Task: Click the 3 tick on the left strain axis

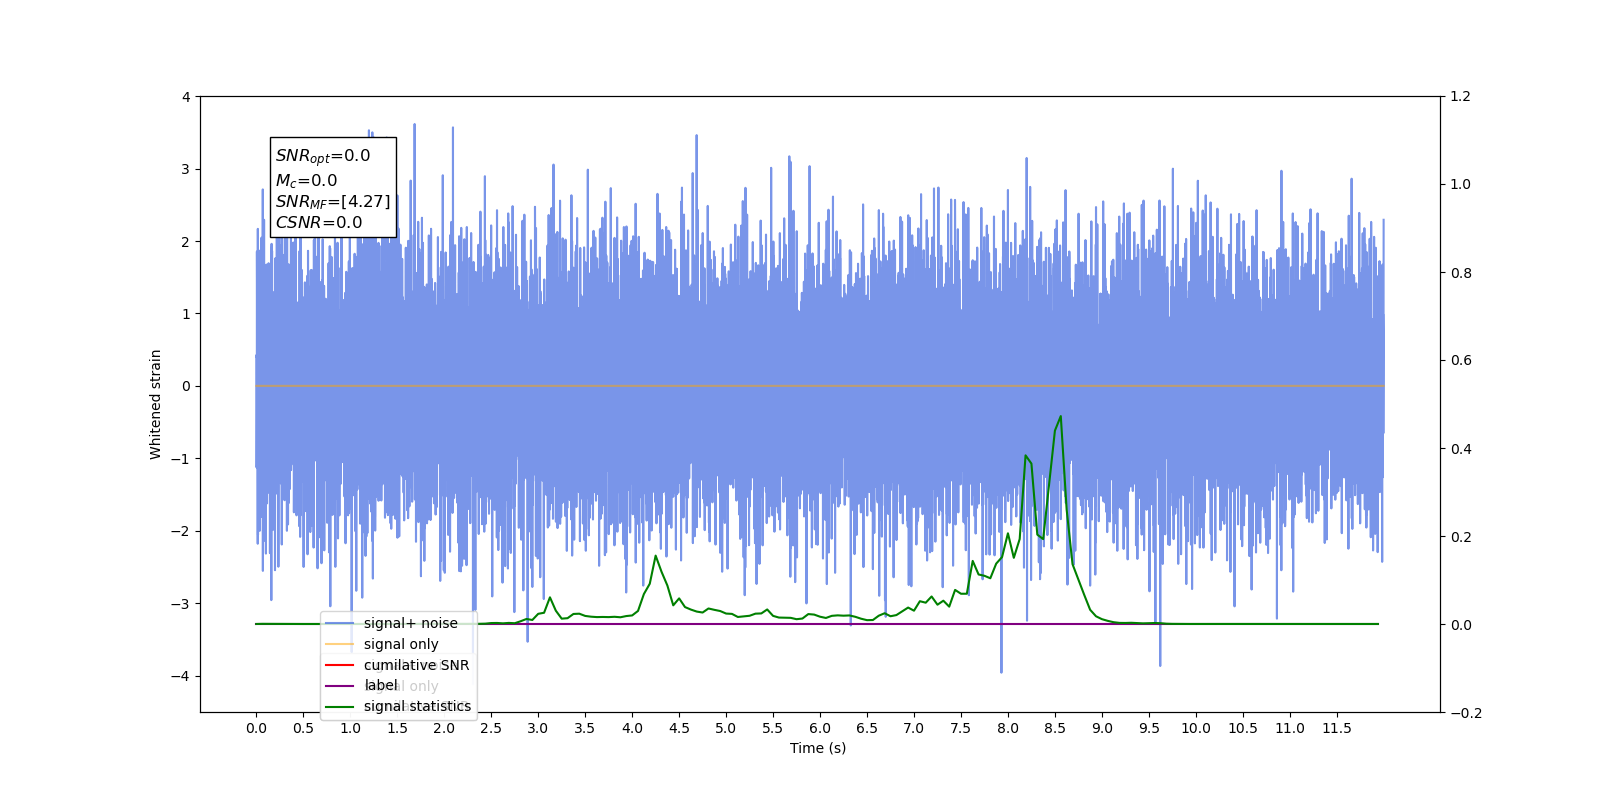Action: pos(186,169)
